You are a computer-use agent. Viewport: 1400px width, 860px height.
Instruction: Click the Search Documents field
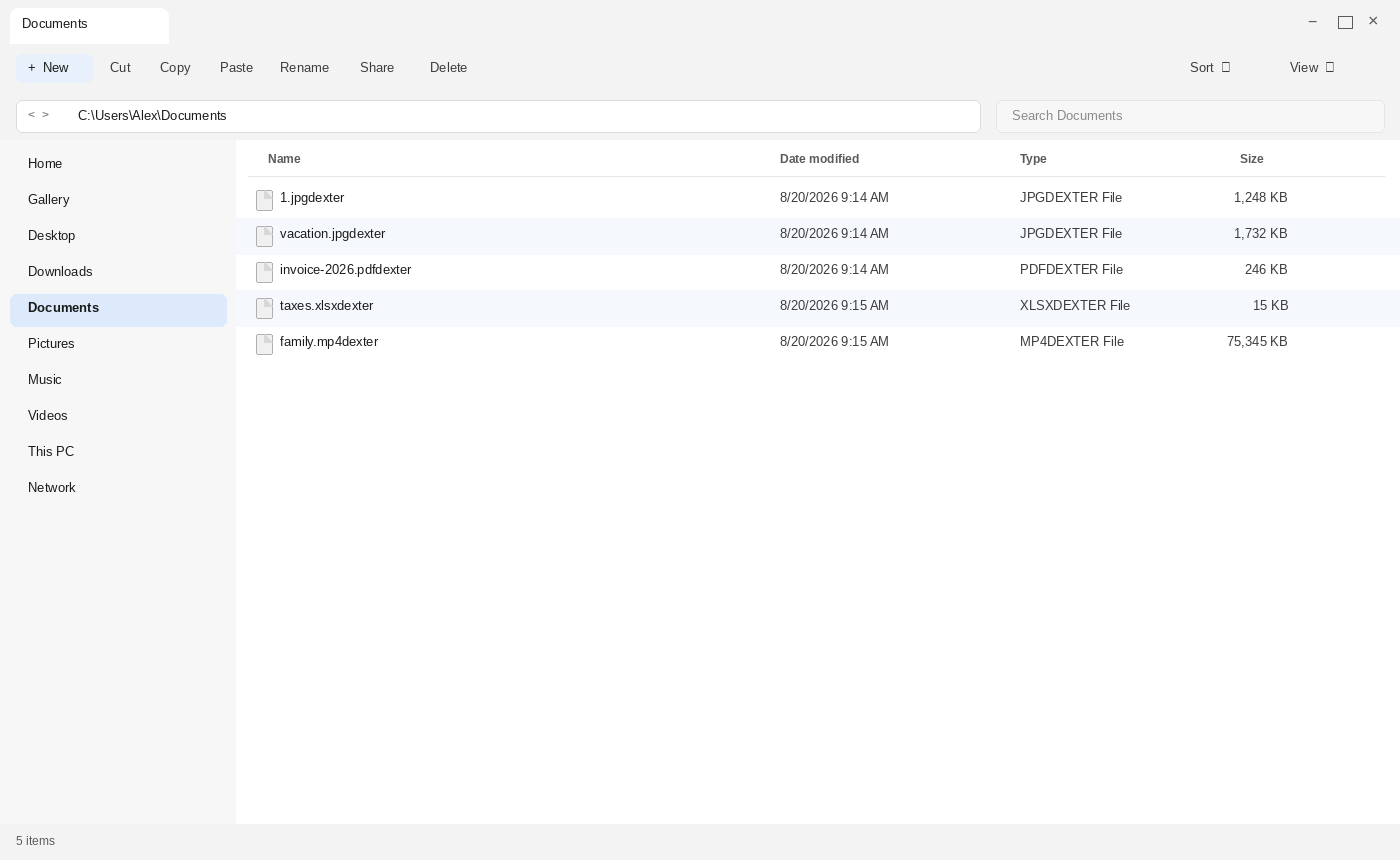[1190, 116]
